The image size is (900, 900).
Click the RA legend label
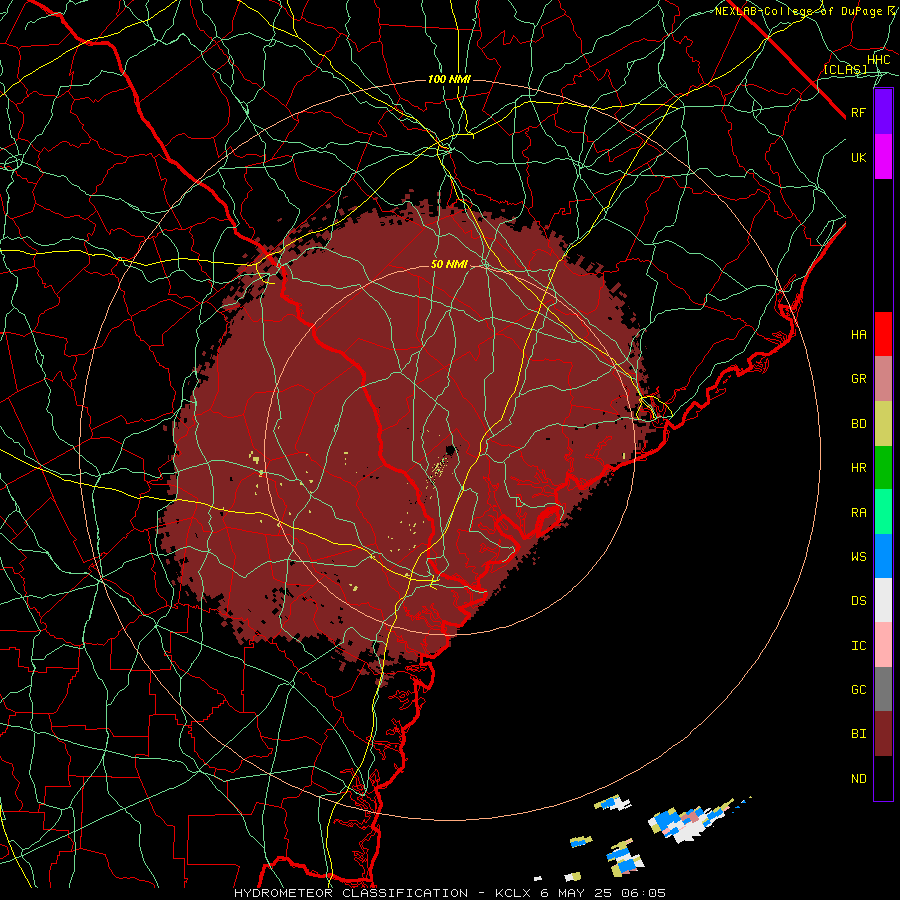[858, 513]
